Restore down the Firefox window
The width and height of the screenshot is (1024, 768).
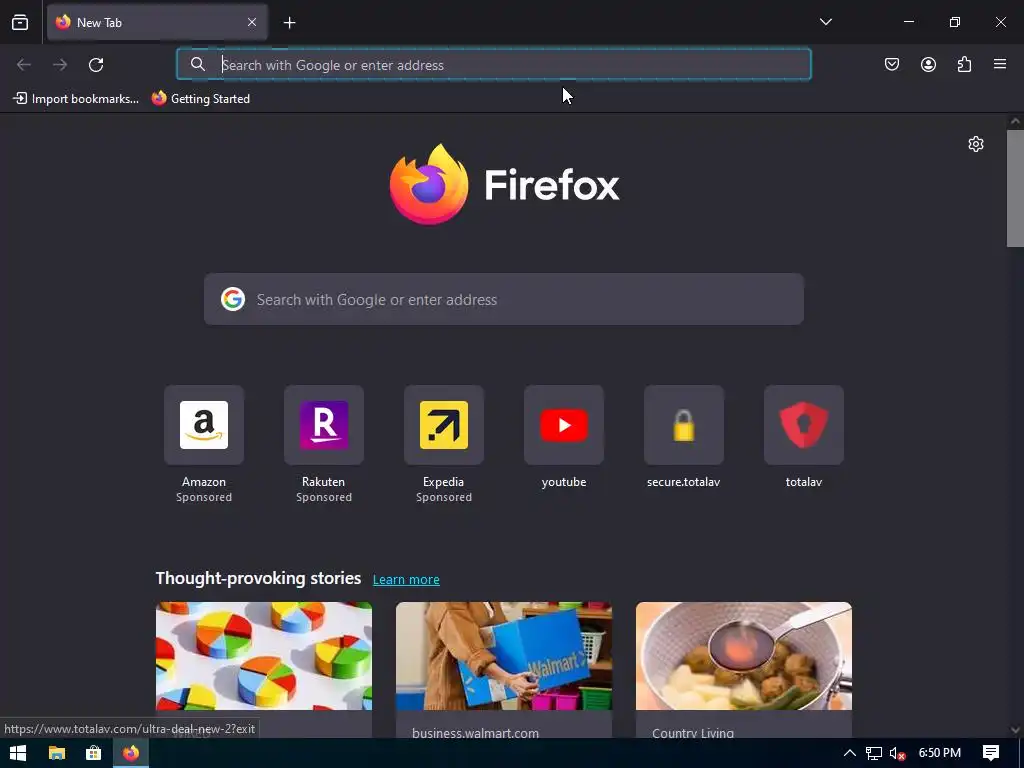click(x=955, y=22)
